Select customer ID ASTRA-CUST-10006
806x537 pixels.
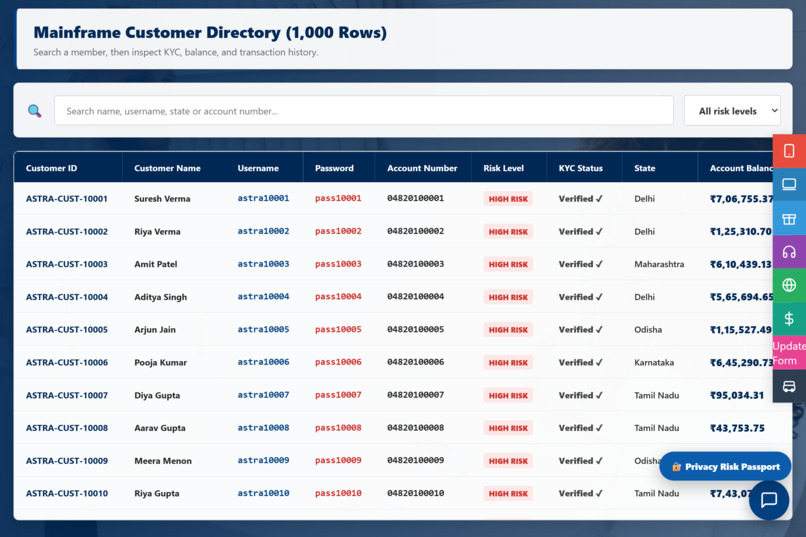click(67, 362)
